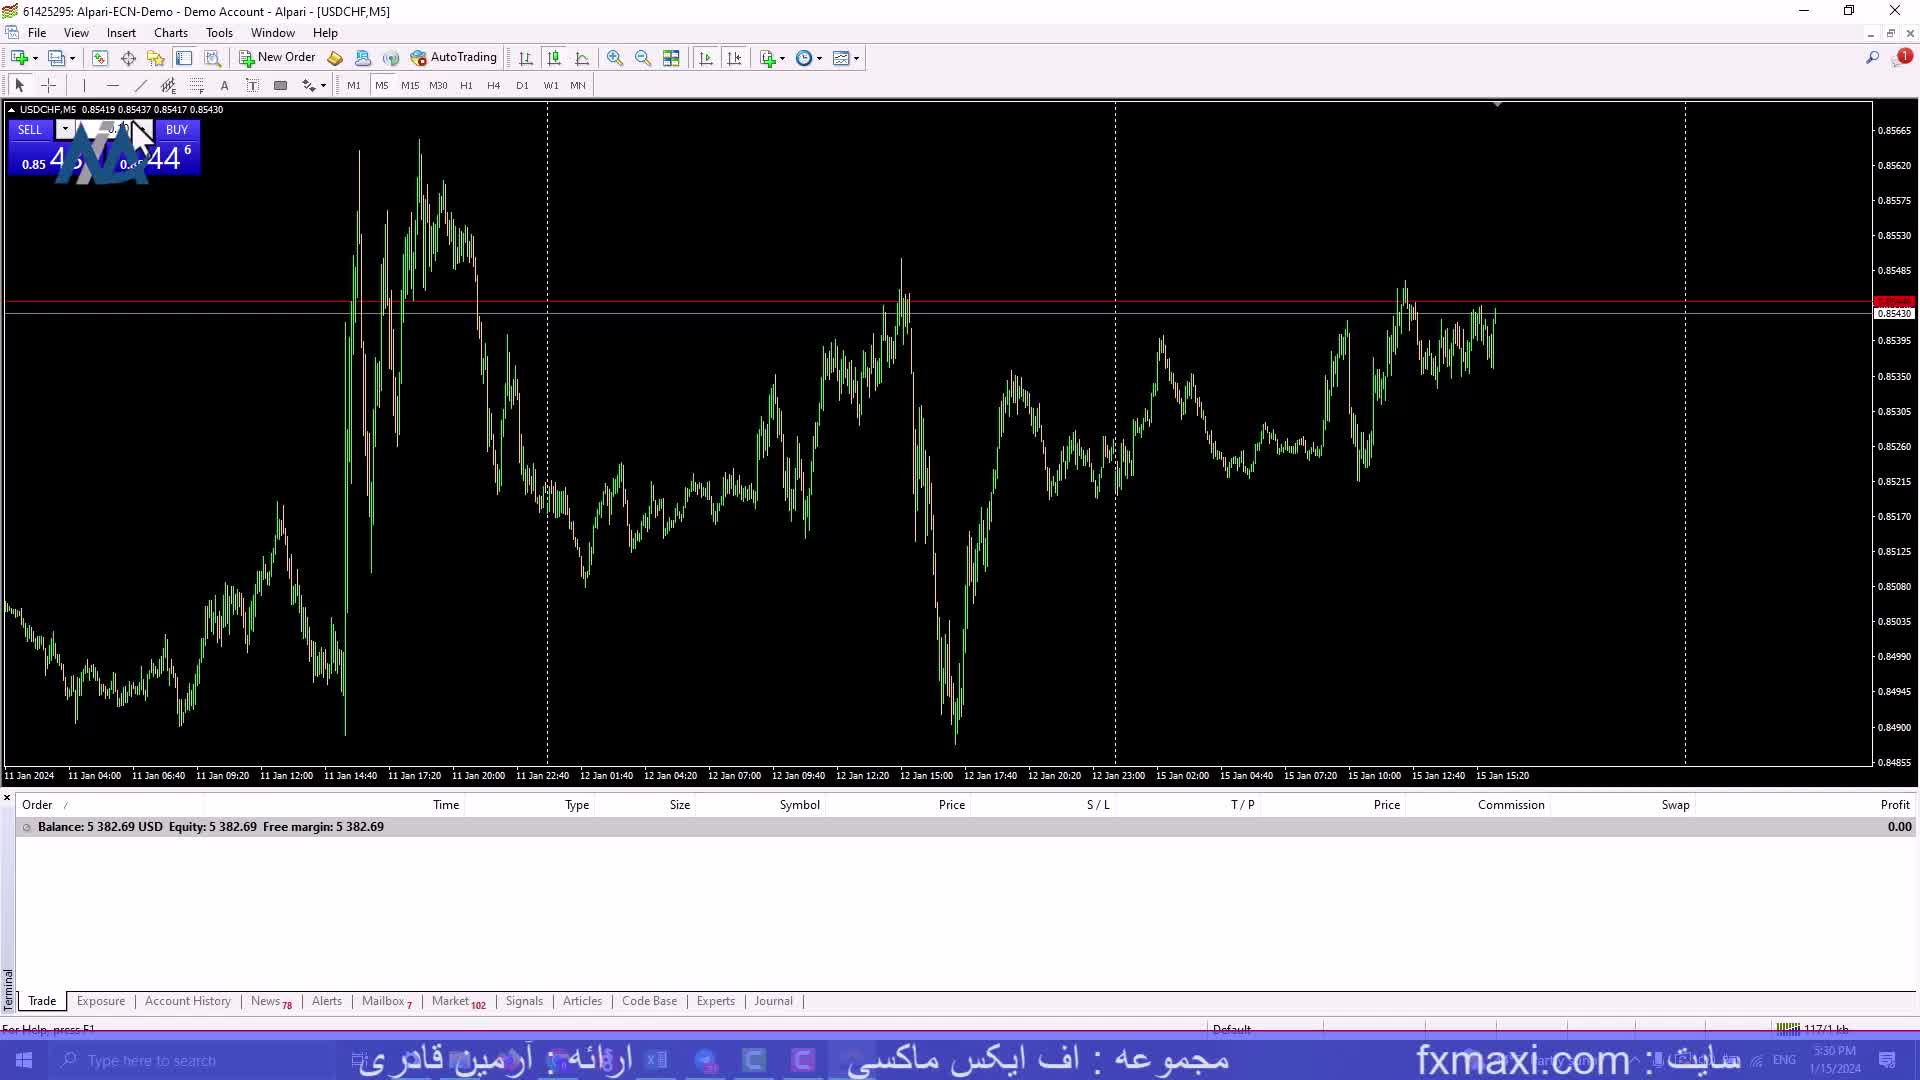This screenshot has height=1080, width=1920.
Task: Select the Crosshair tool
Action: (48, 86)
